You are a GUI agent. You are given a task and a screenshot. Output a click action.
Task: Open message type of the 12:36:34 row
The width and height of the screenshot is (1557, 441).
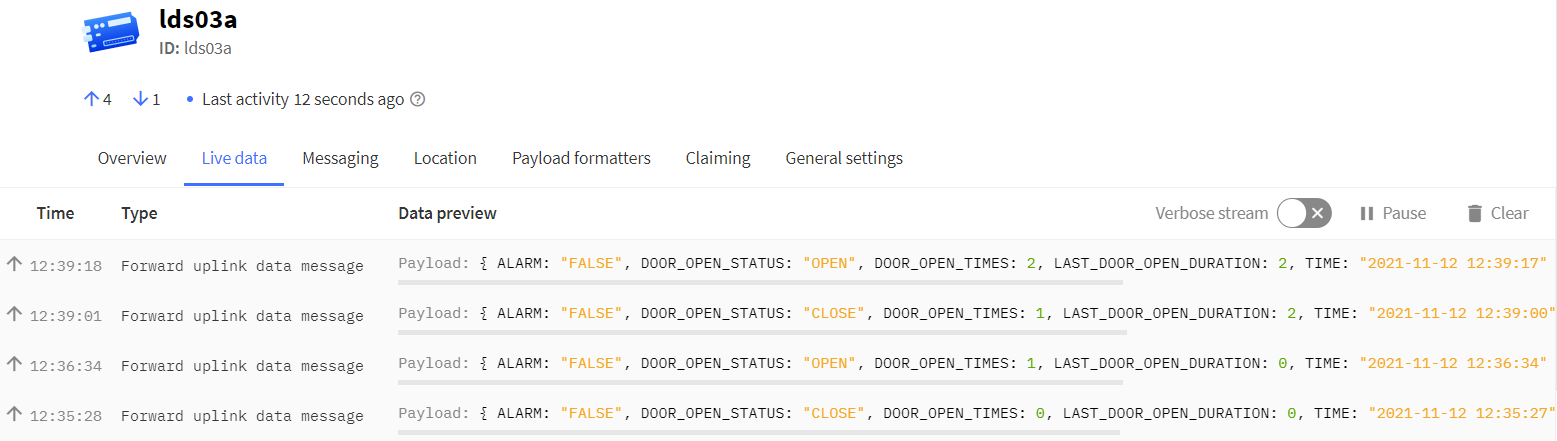pos(242,366)
